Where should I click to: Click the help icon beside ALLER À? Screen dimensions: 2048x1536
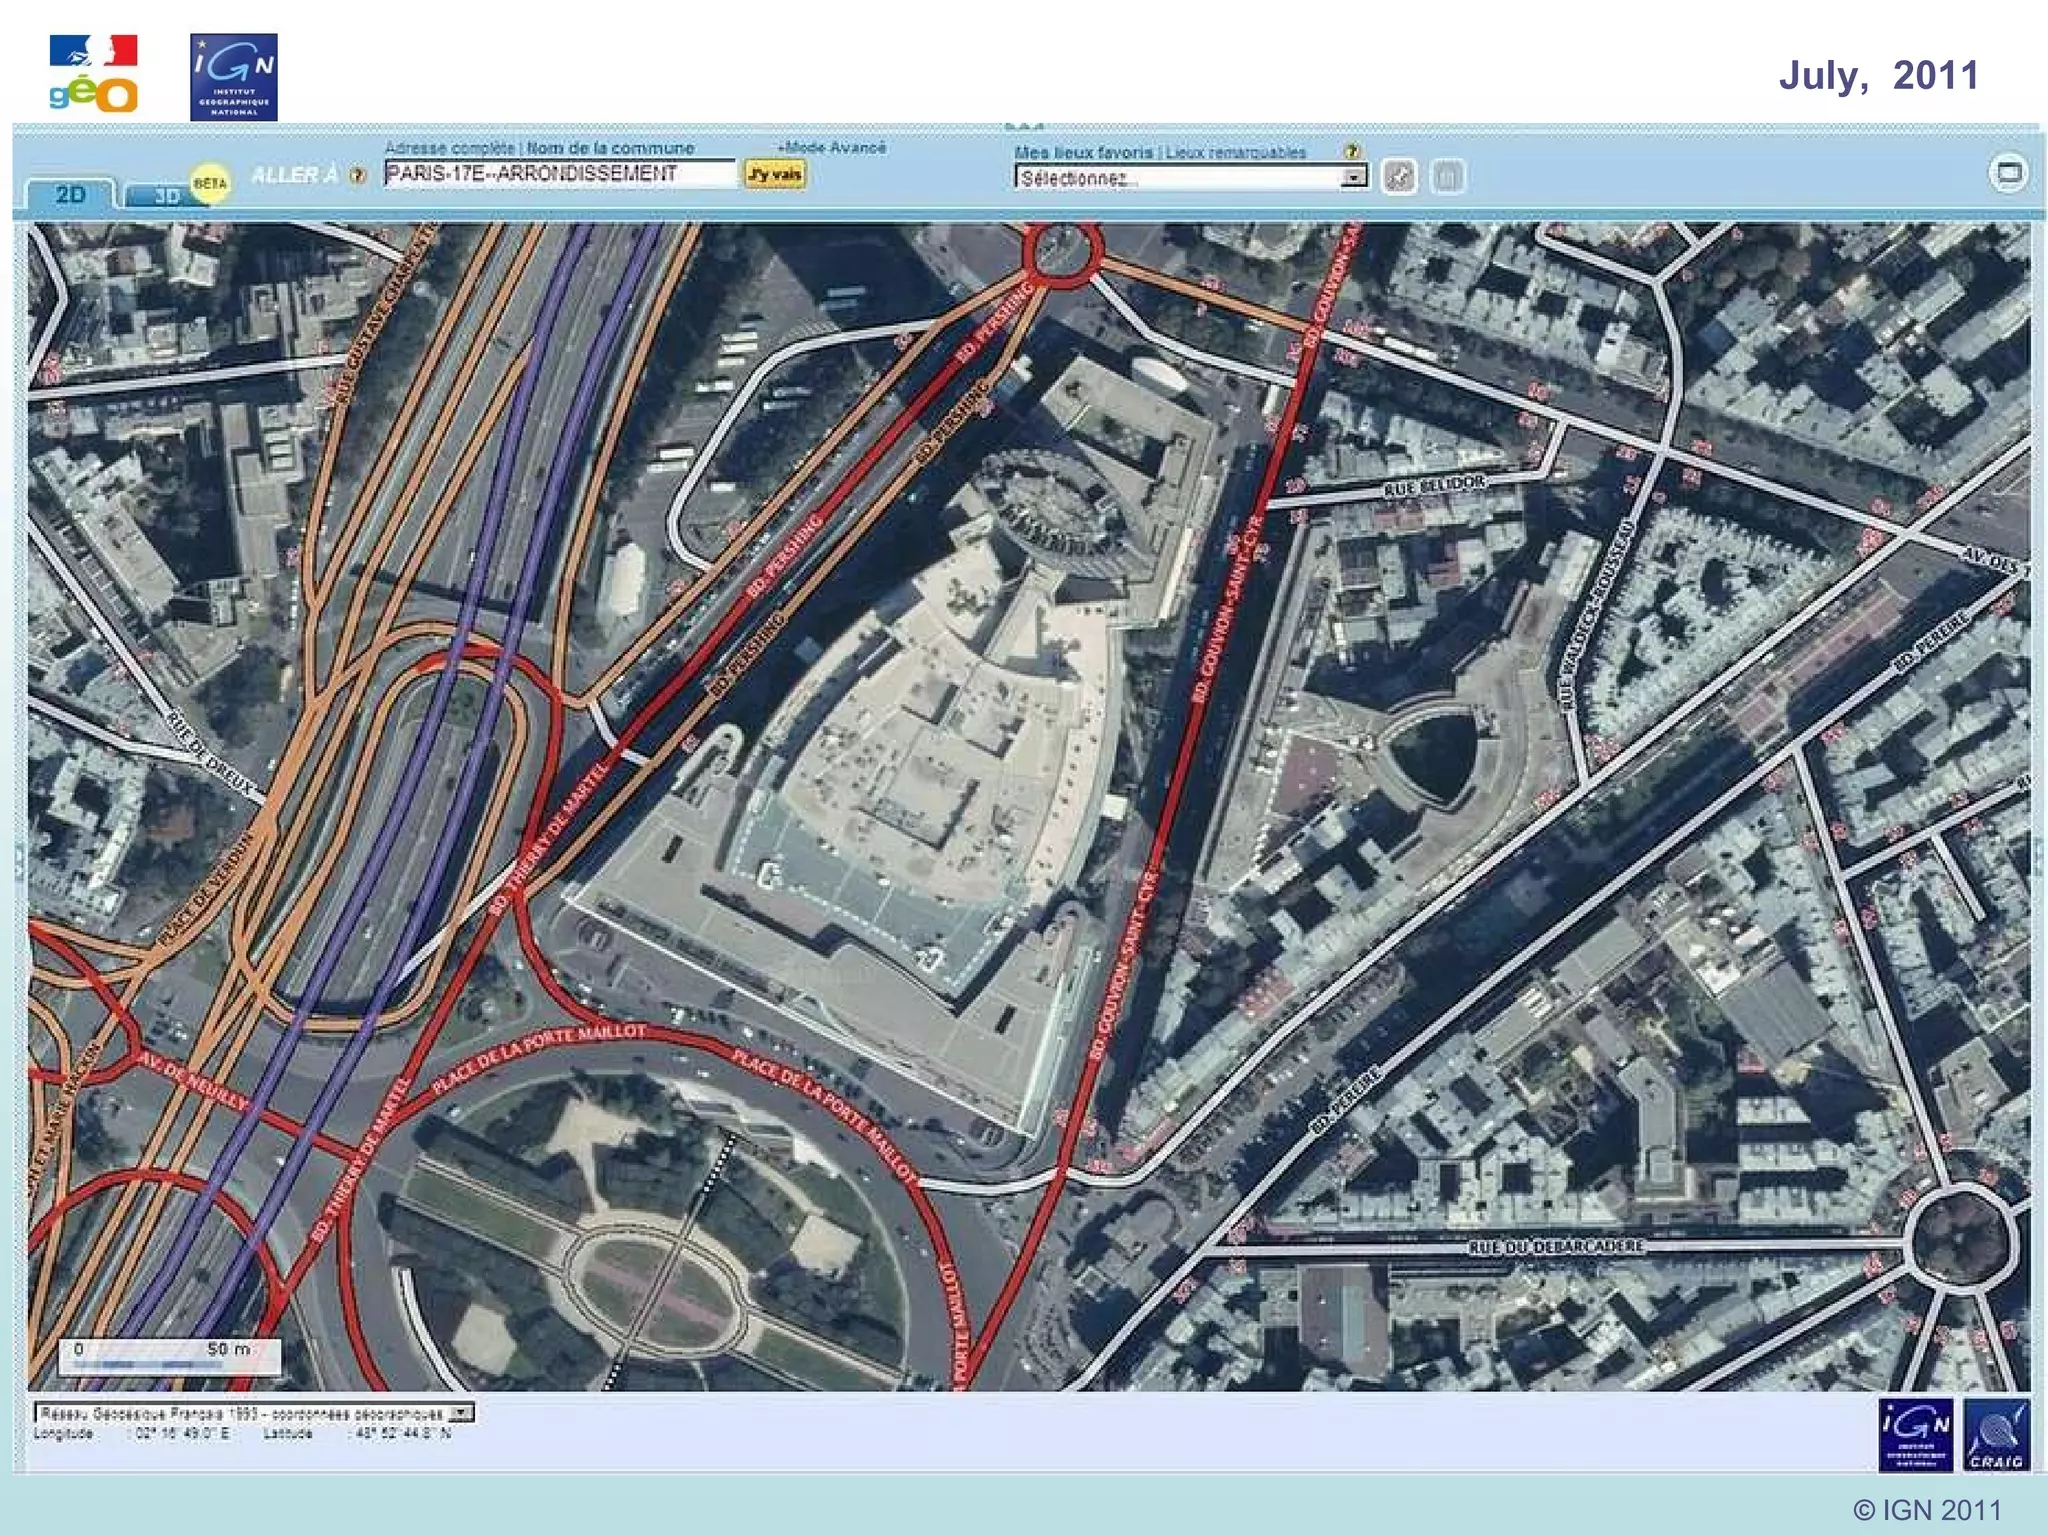point(357,175)
